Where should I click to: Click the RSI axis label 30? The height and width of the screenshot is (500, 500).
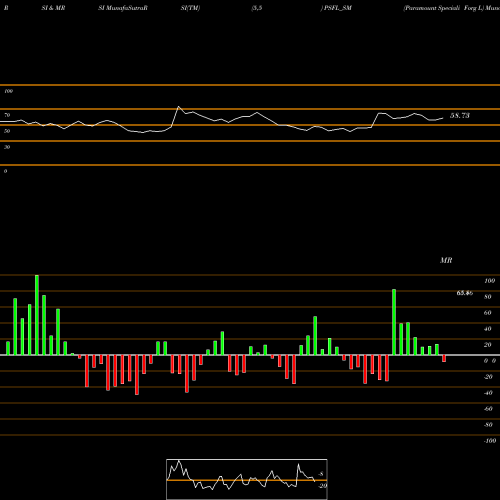pyautogui.click(x=7, y=147)
